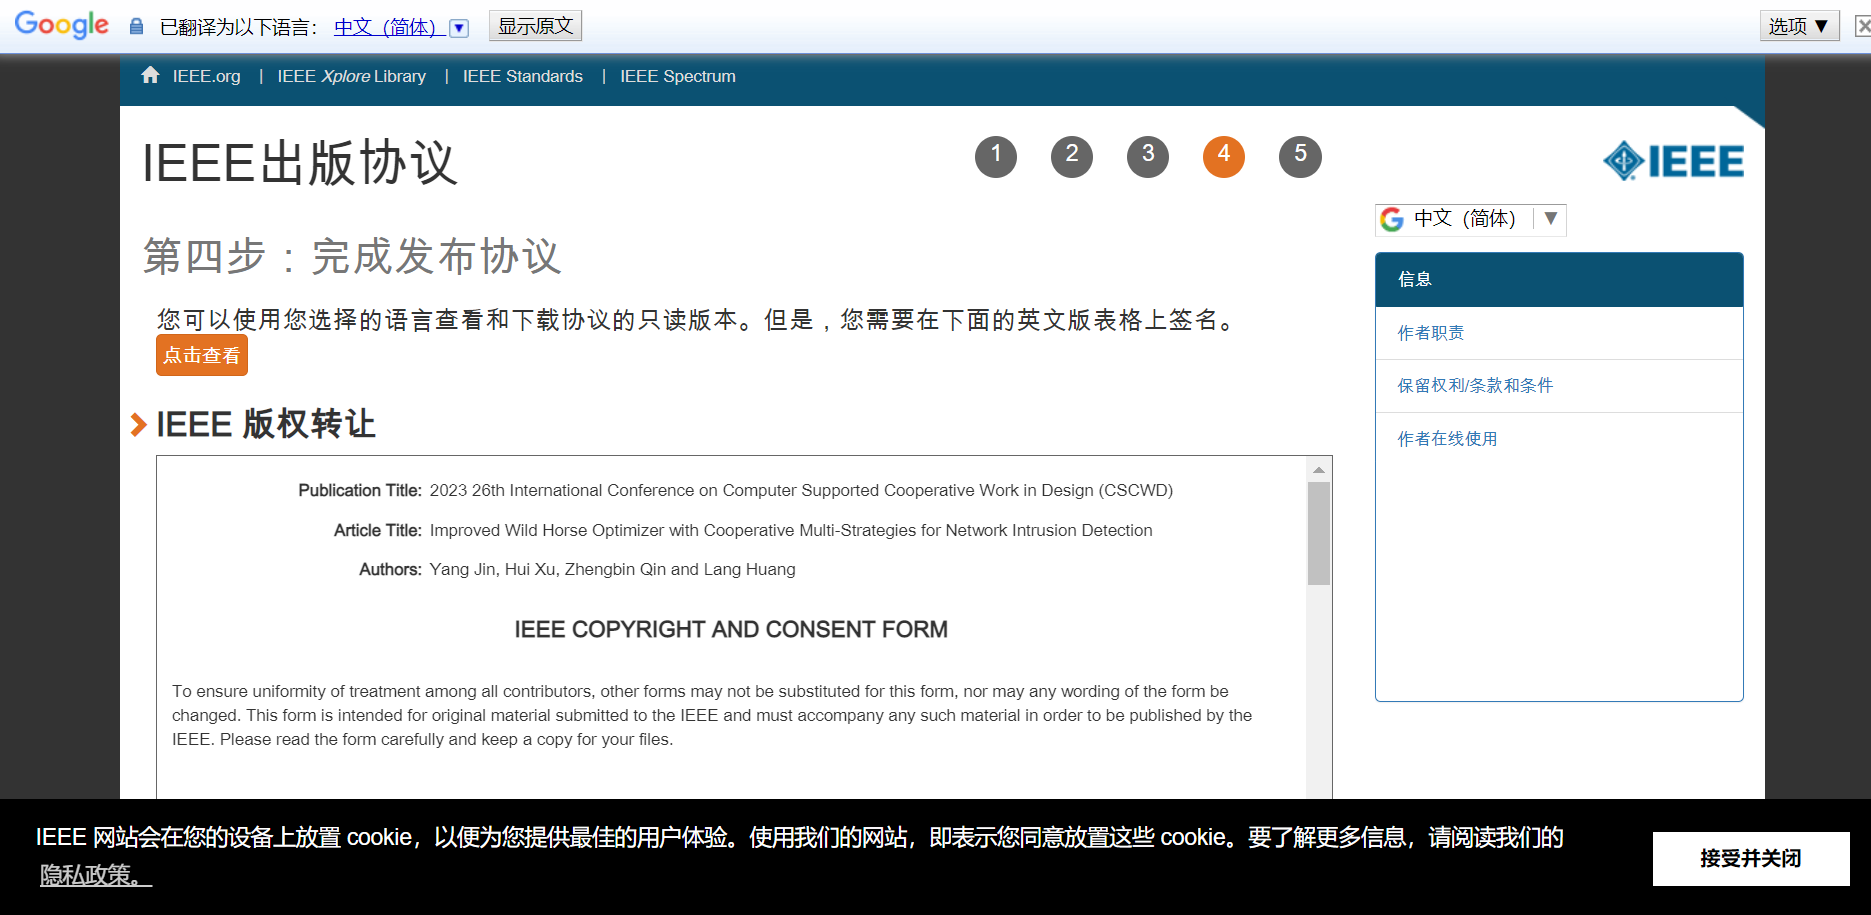The image size is (1871, 915).
Task: Select step 1 circle
Action: (x=995, y=156)
